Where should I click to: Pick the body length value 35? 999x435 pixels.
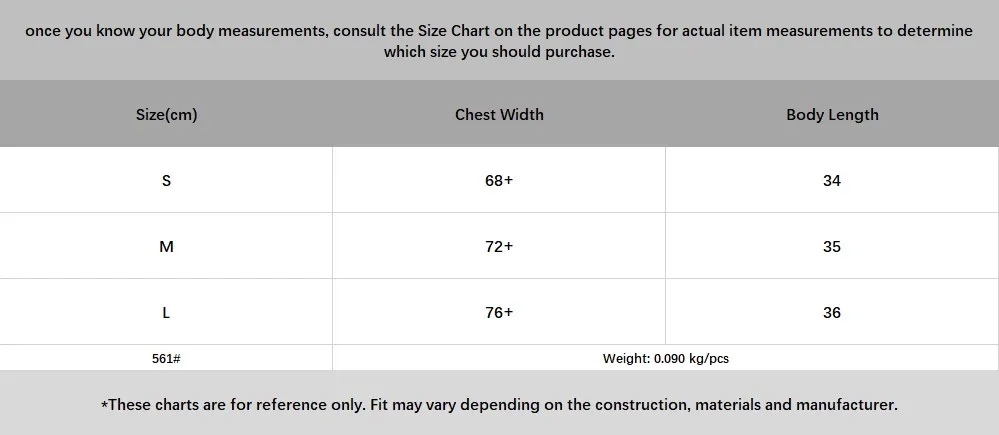coord(832,247)
